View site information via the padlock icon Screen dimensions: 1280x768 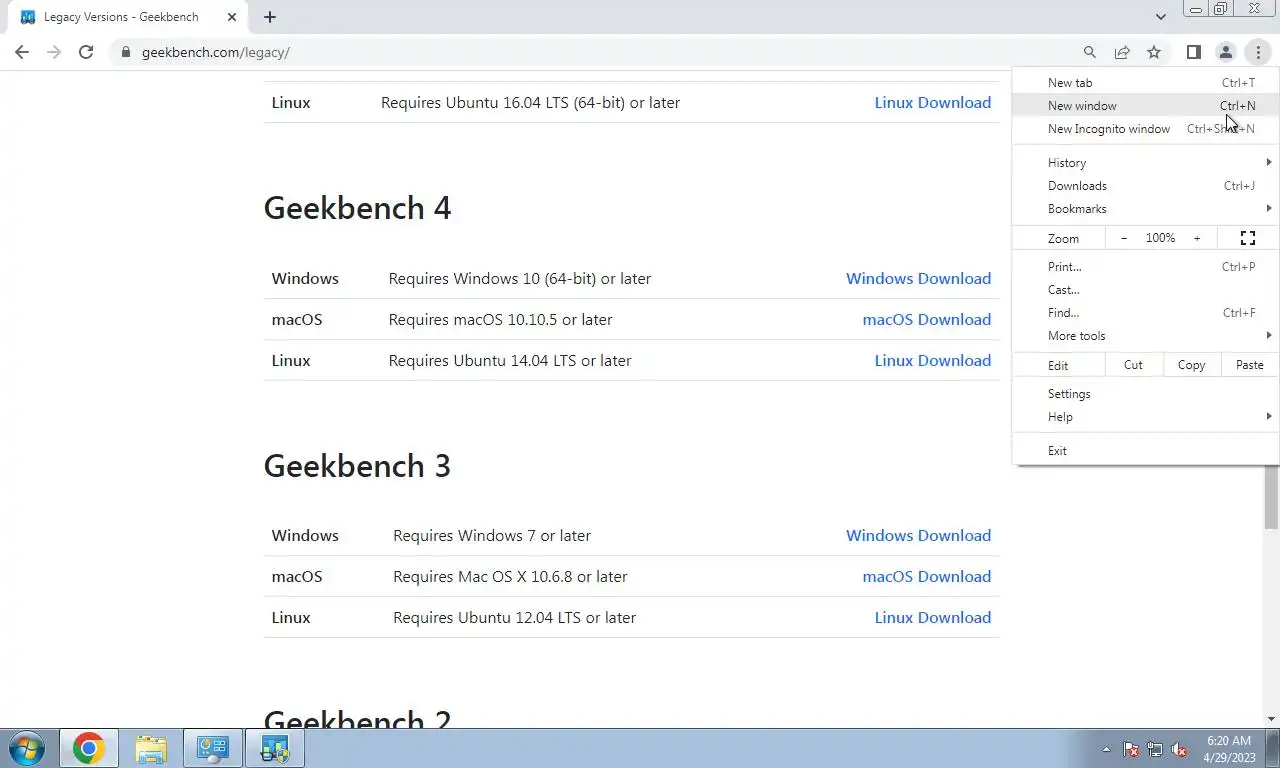click(126, 52)
